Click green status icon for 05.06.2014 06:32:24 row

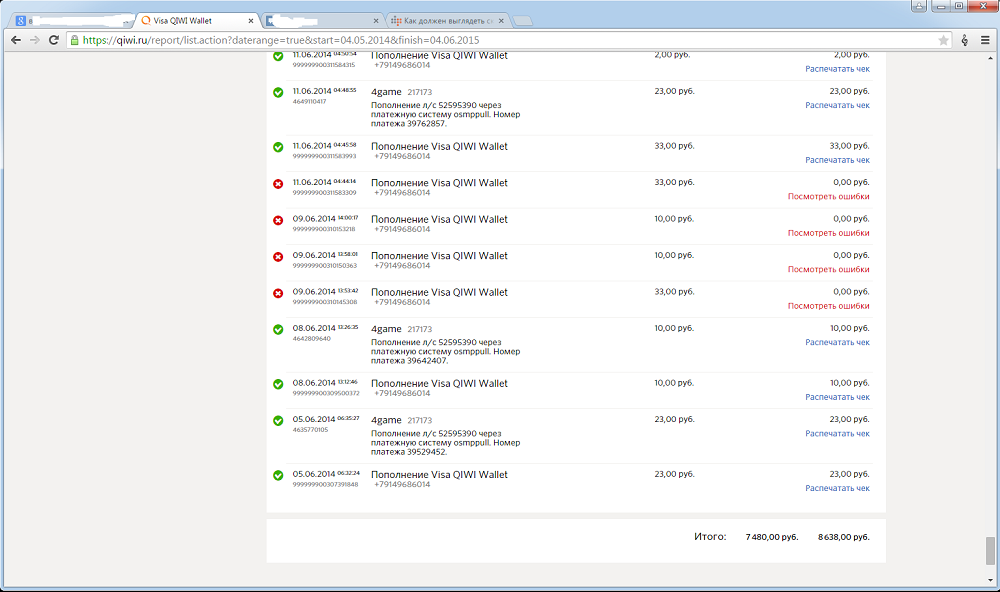click(278, 475)
